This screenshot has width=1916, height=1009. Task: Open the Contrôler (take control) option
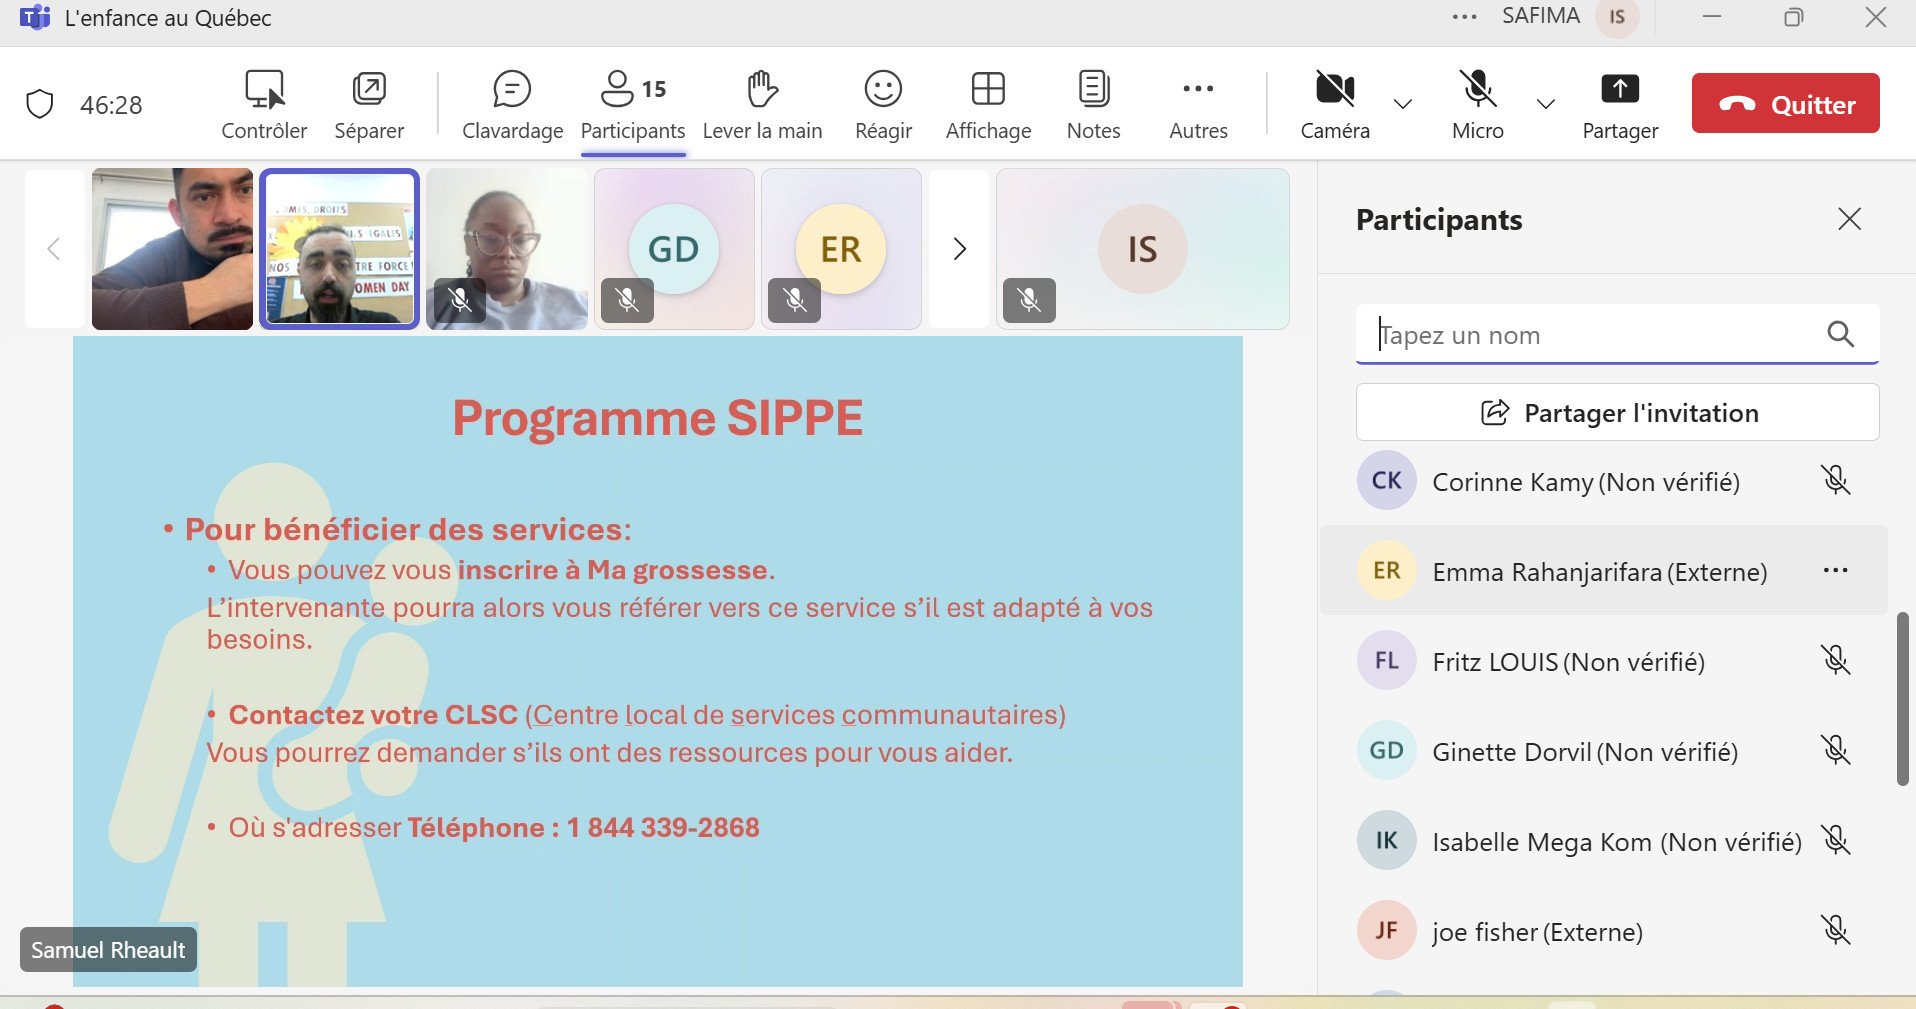[x=264, y=105]
